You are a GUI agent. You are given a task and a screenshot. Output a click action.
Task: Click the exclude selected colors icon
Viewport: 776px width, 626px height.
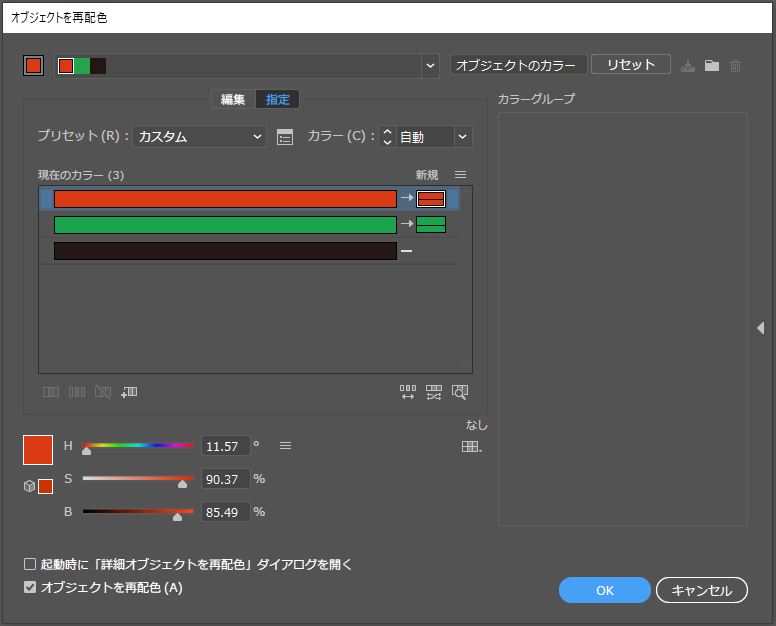coord(103,392)
